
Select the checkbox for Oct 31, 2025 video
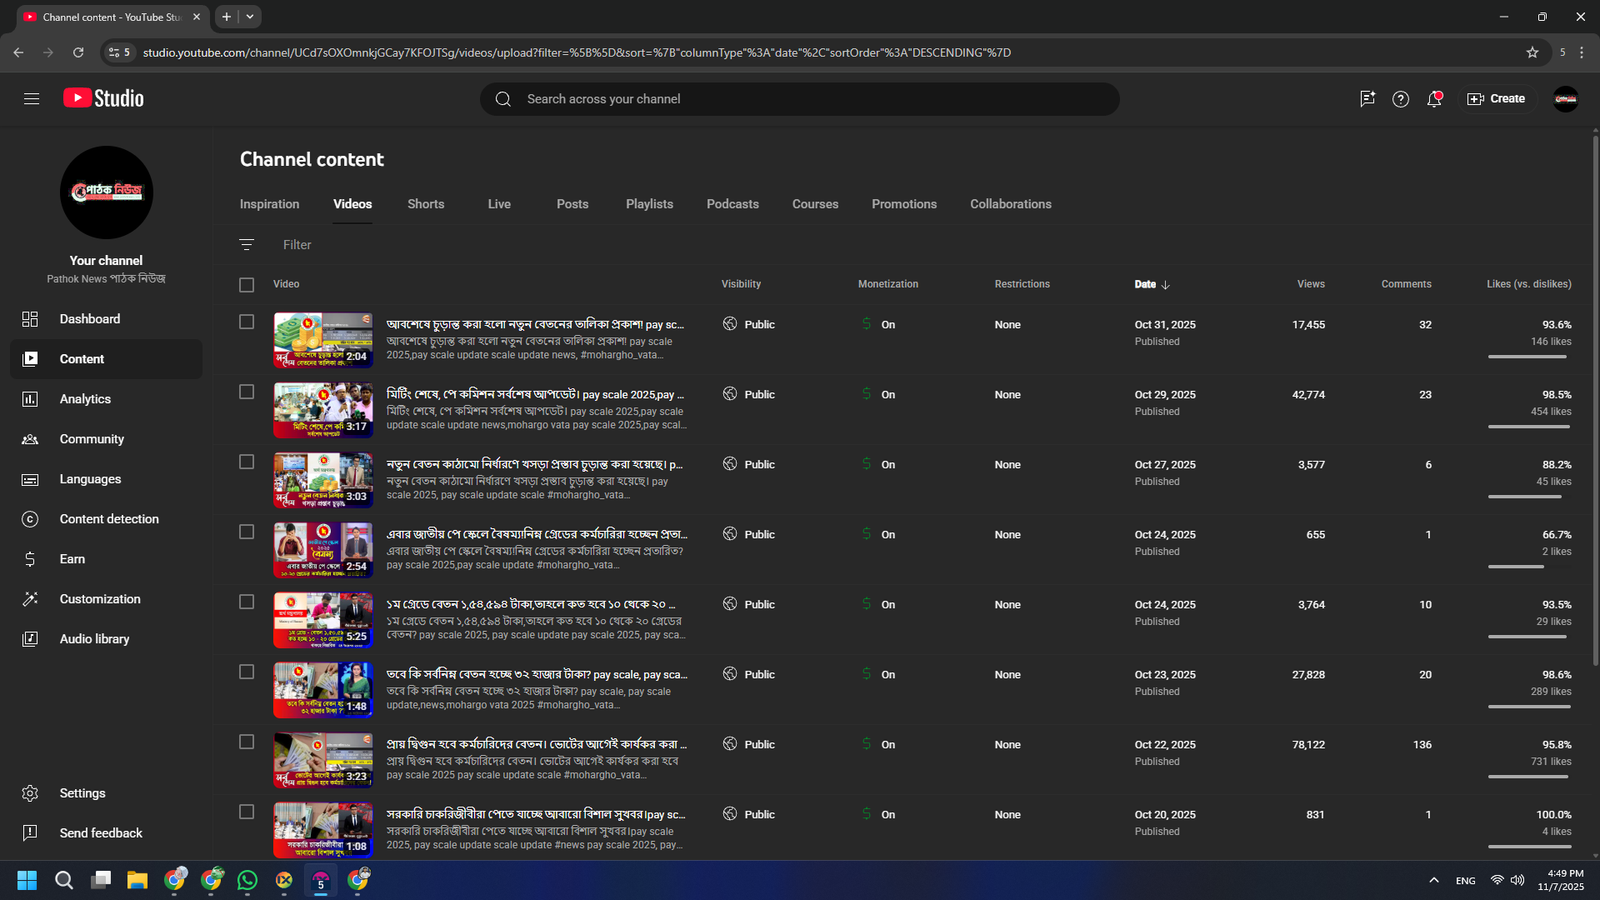pyautogui.click(x=247, y=322)
